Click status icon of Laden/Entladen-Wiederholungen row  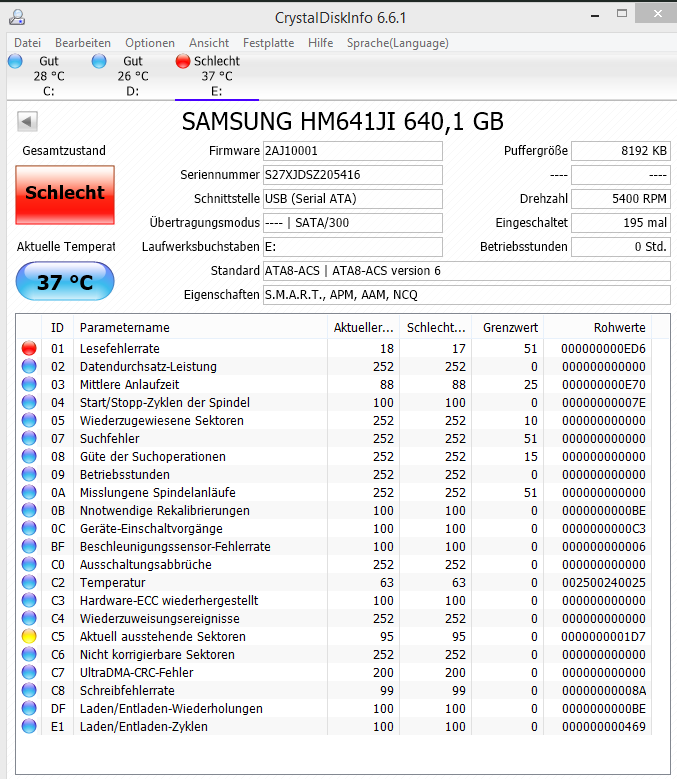(x=29, y=708)
